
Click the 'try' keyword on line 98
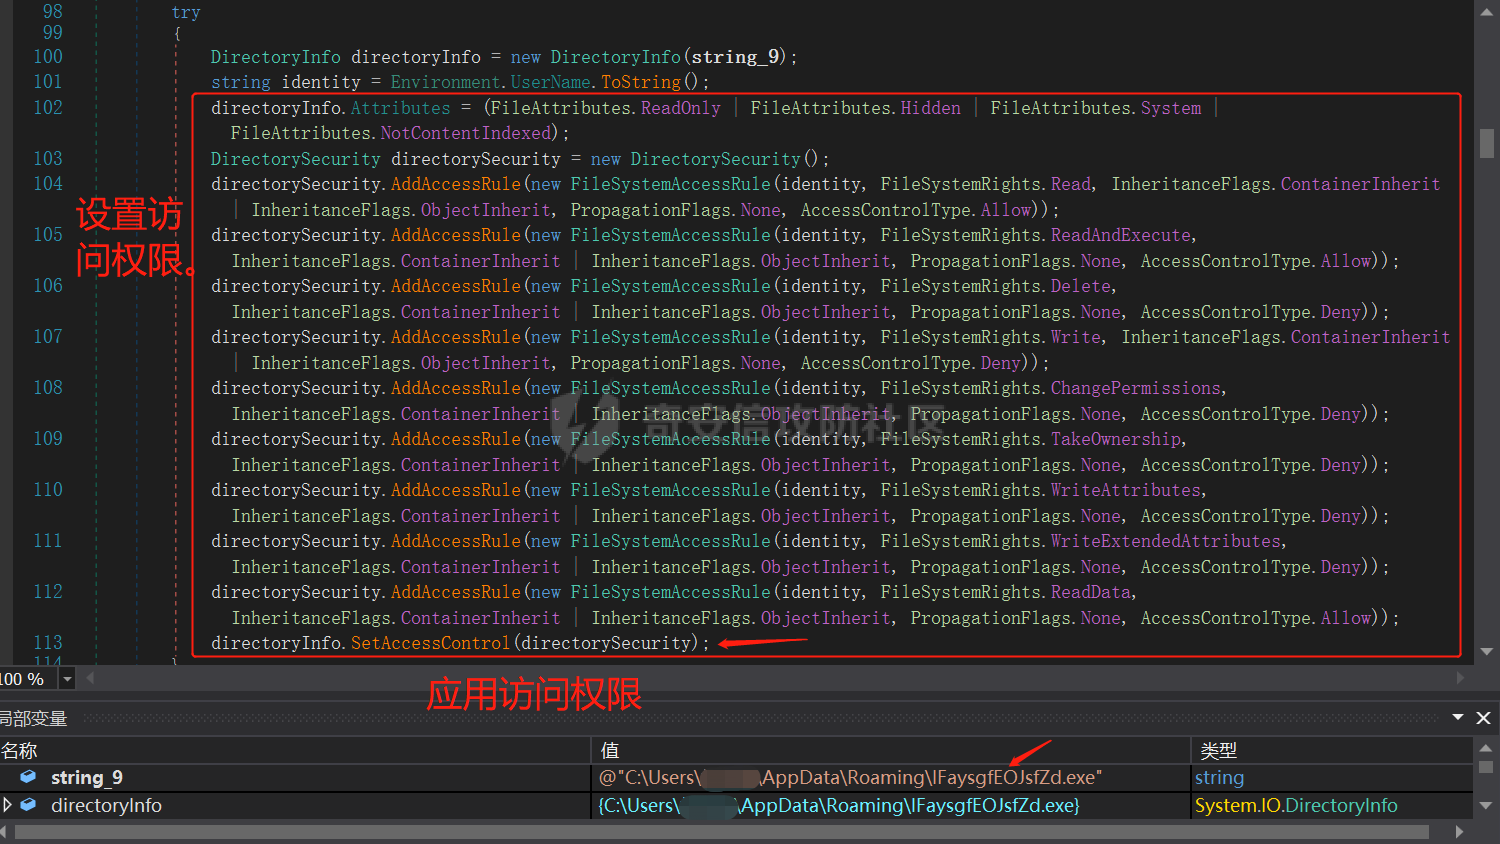186,13
